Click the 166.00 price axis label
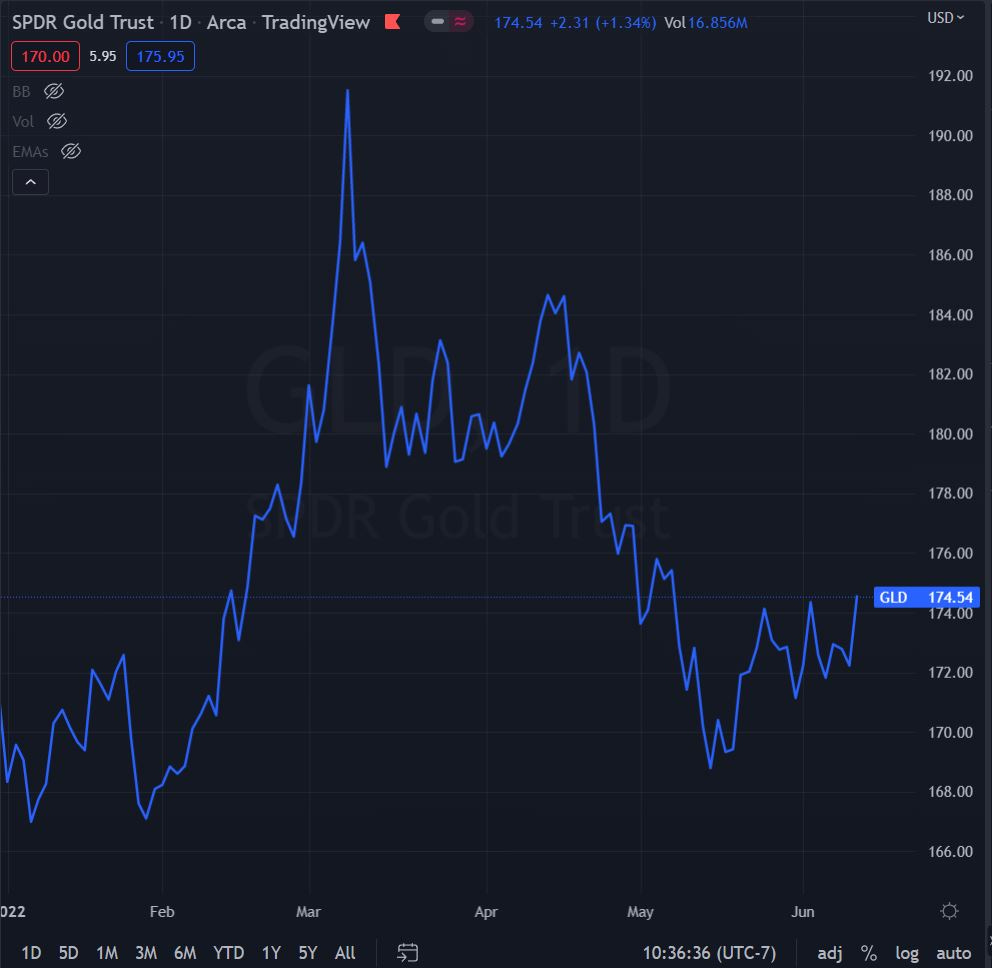Screen dimensions: 992x968 click(950, 852)
